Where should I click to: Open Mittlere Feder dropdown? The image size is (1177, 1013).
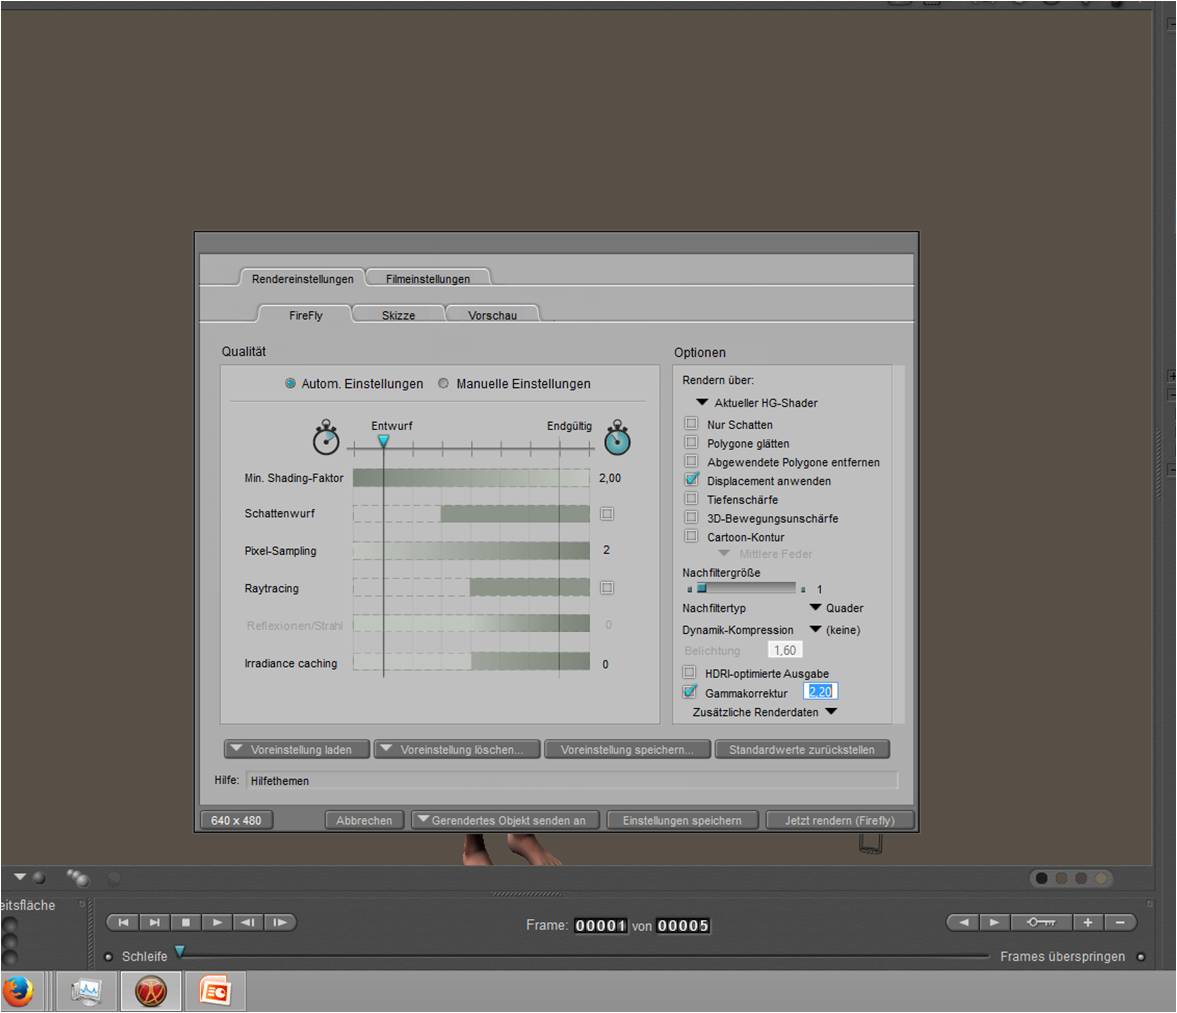point(766,554)
